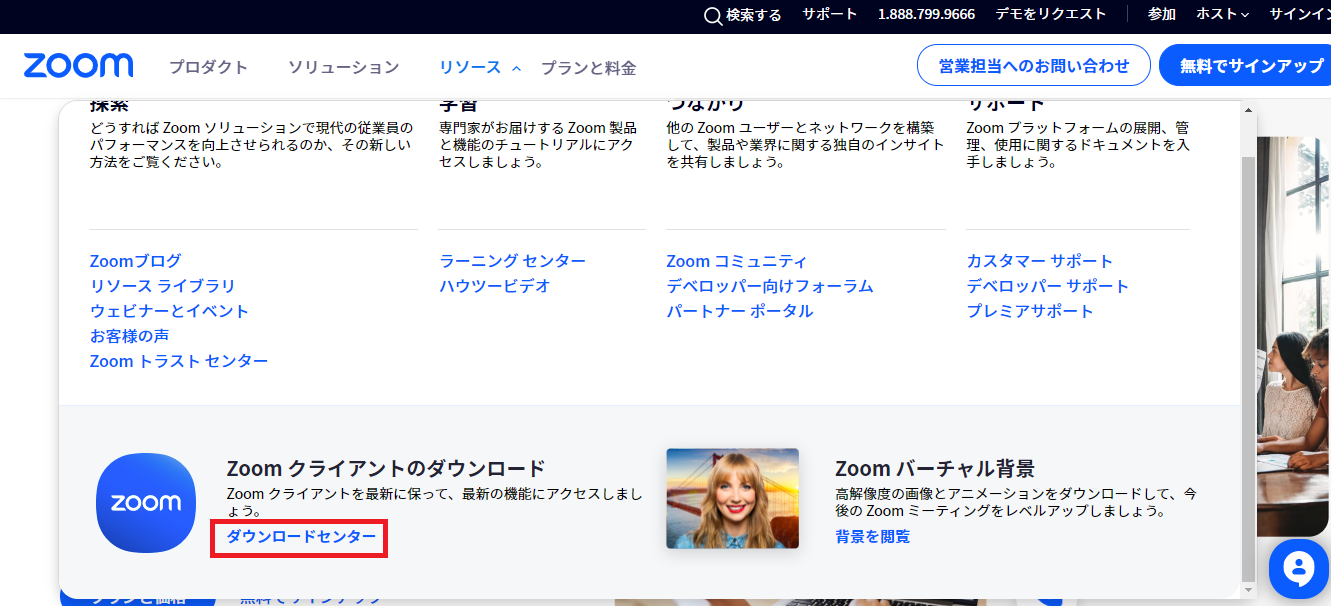Visit Zoom コミュニティ link

pyautogui.click(x=736, y=261)
